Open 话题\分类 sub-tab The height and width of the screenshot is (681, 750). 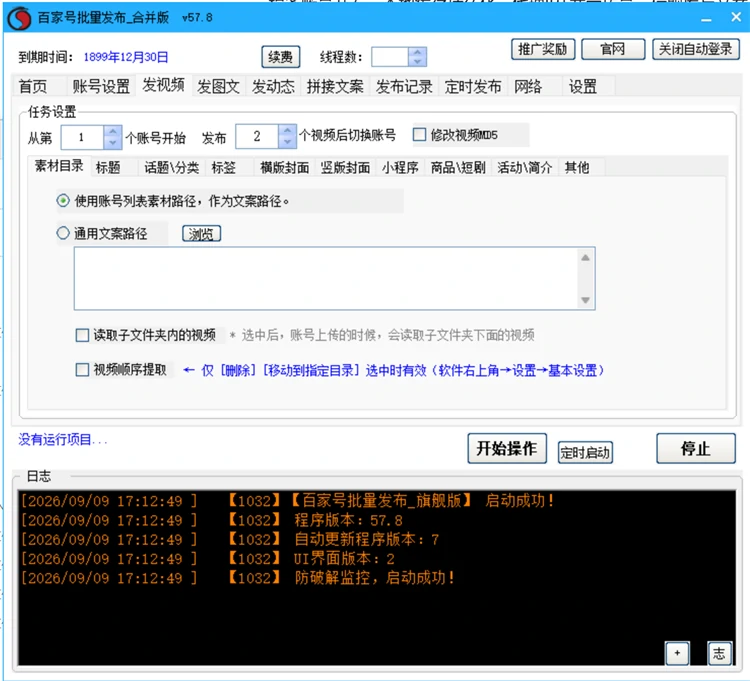click(x=172, y=167)
